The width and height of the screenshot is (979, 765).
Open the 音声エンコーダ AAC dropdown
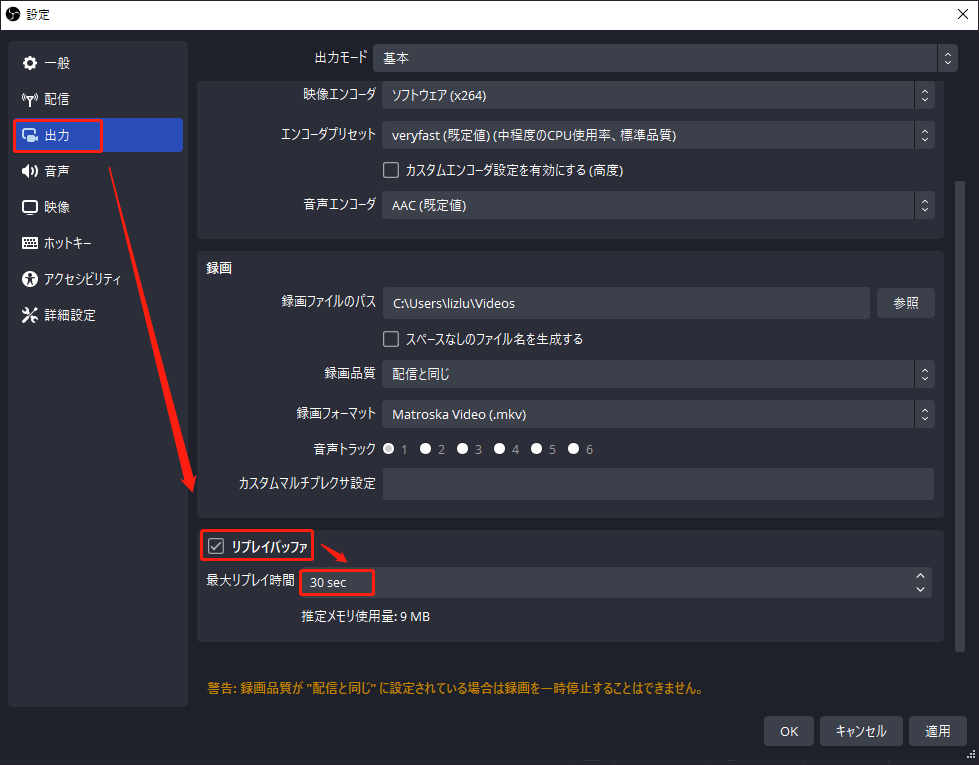click(658, 205)
